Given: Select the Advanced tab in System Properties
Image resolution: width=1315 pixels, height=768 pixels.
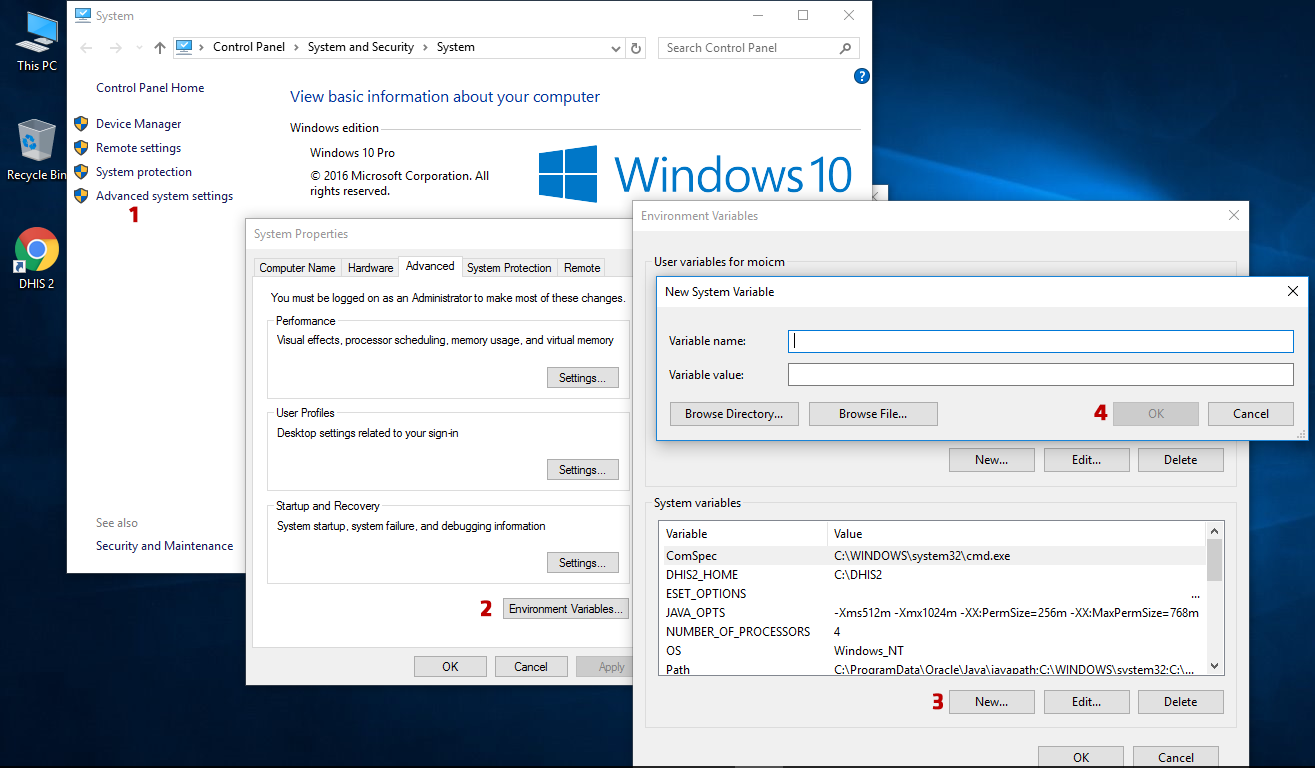Looking at the screenshot, I should coord(431,266).
